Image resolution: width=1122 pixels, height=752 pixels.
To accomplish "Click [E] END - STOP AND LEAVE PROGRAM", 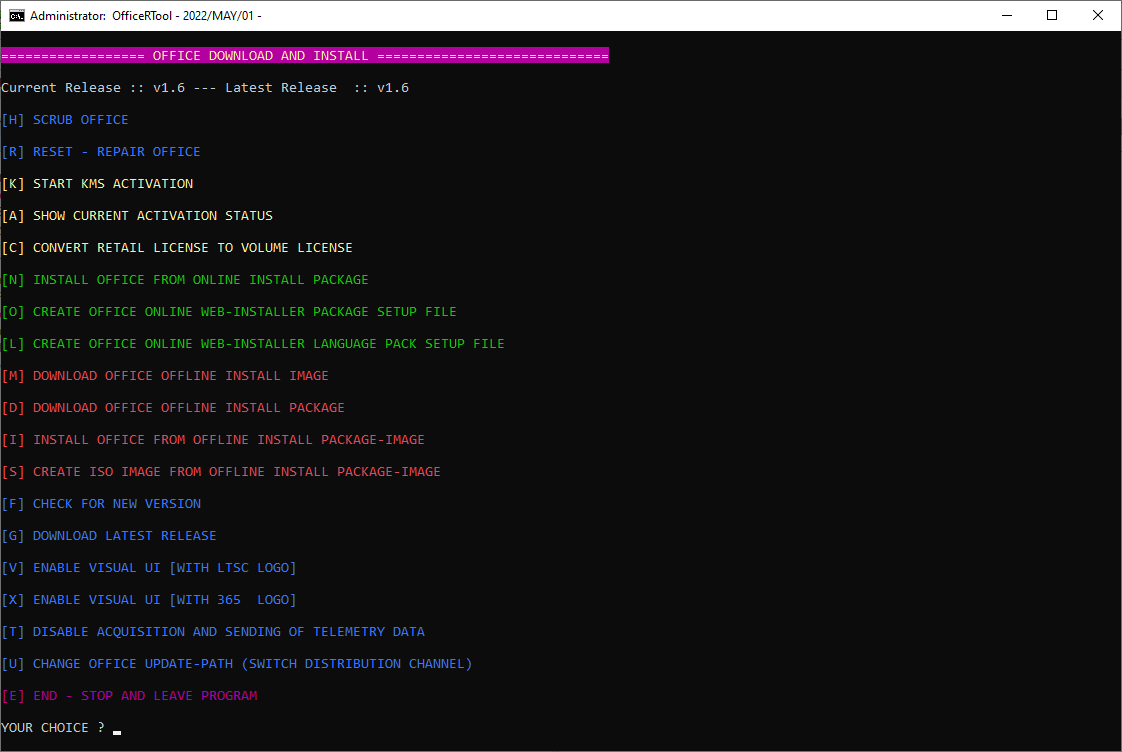I will pos(130,696).
